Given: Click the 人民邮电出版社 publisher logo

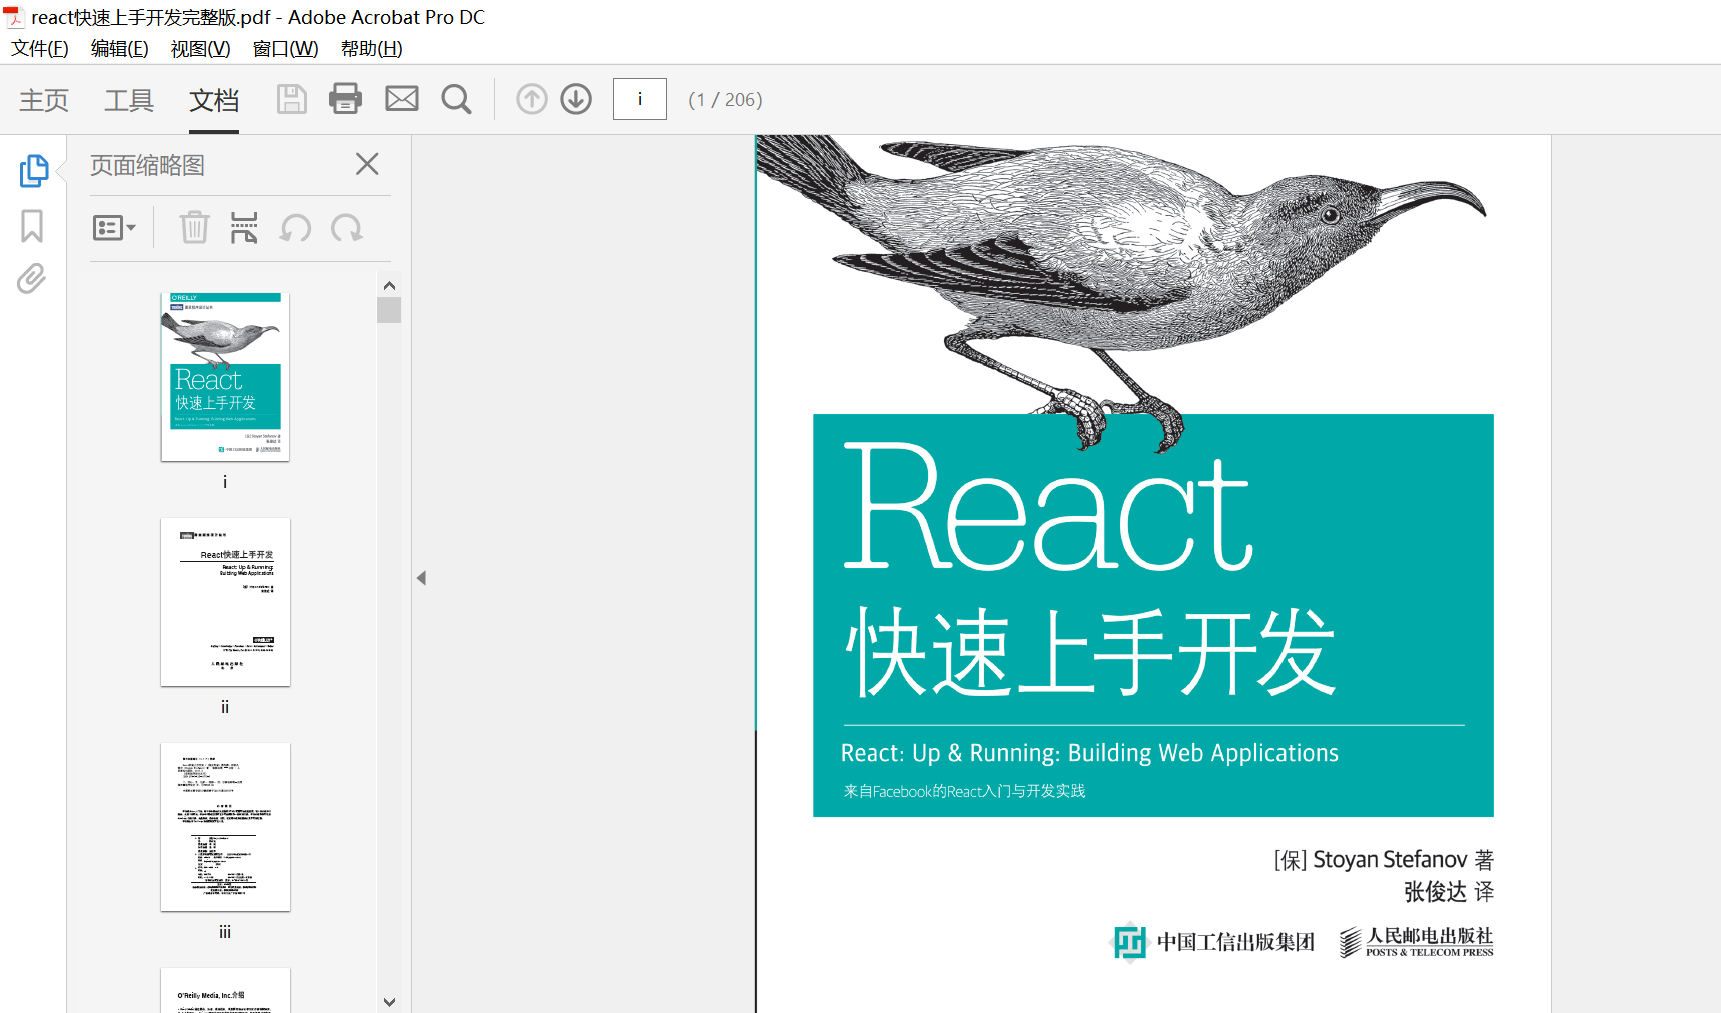Looking at the screenshot, I should point(1416,941).
